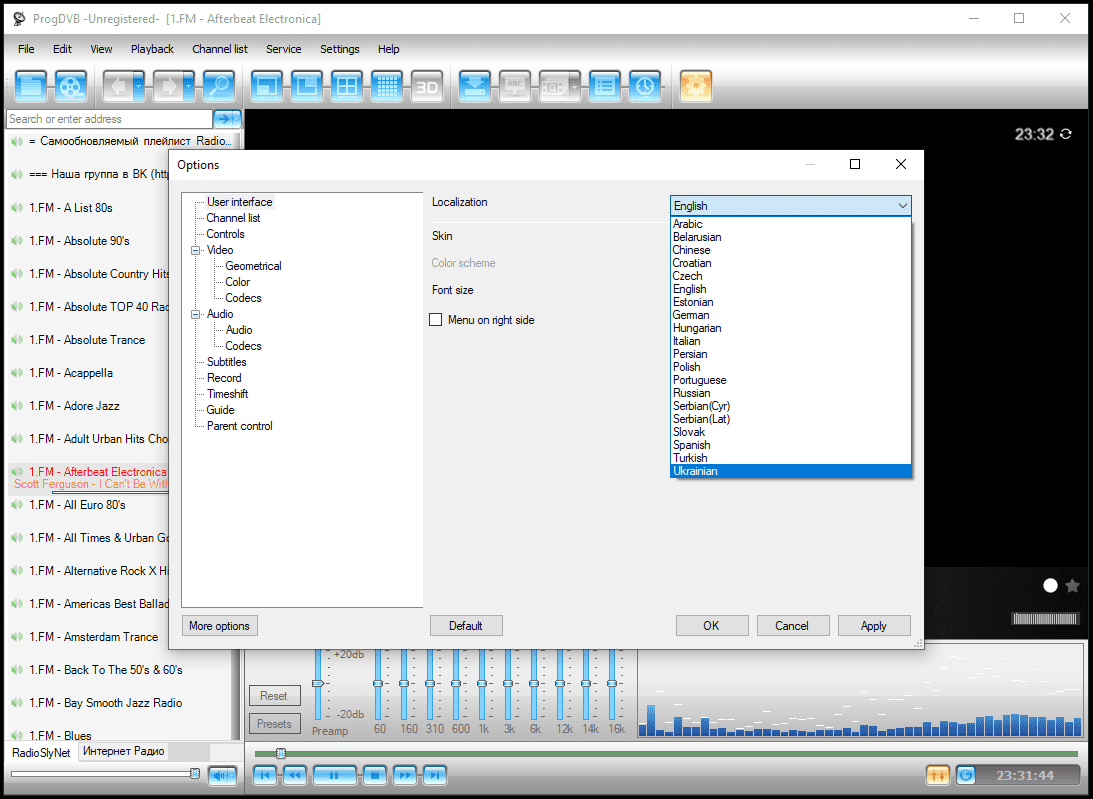Viewport: 1093px width, 799px height.
Task: Click the go arrow beside the address field
Action: coord(223,119)
